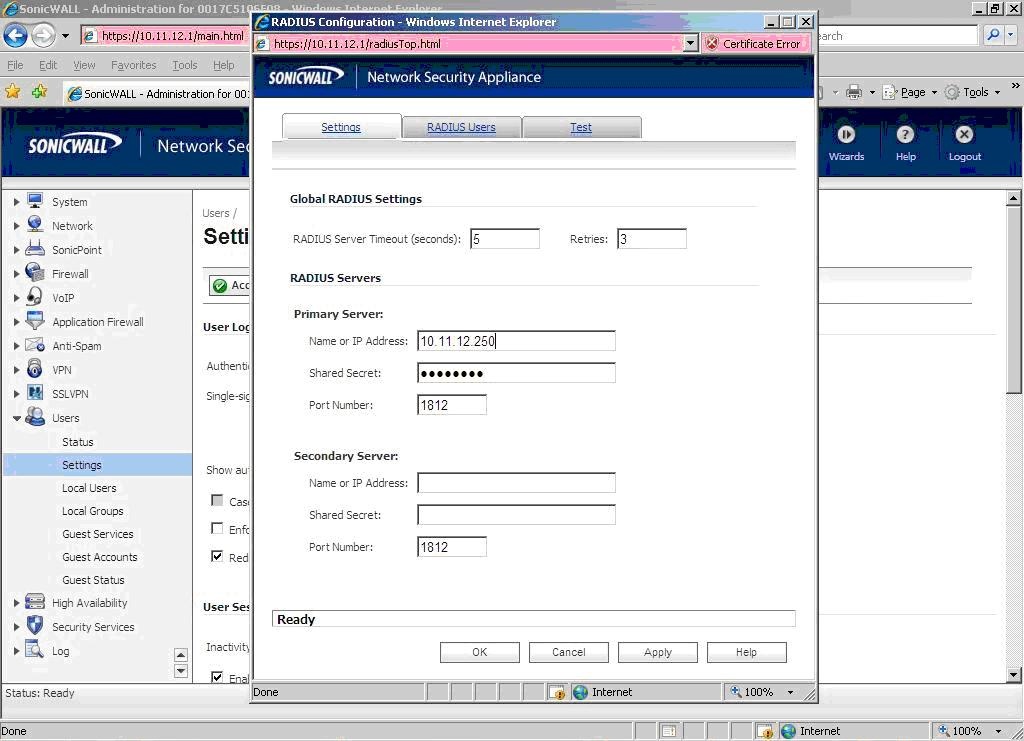Click the VPN lock icon in sidebar

pos(35,369)
